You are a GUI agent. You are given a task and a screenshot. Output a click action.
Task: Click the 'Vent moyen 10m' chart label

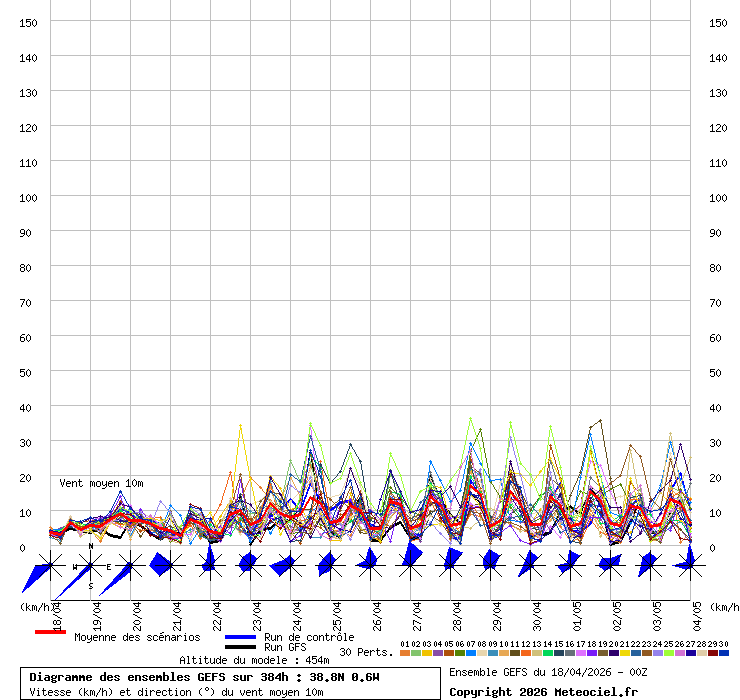pos(101,483)
